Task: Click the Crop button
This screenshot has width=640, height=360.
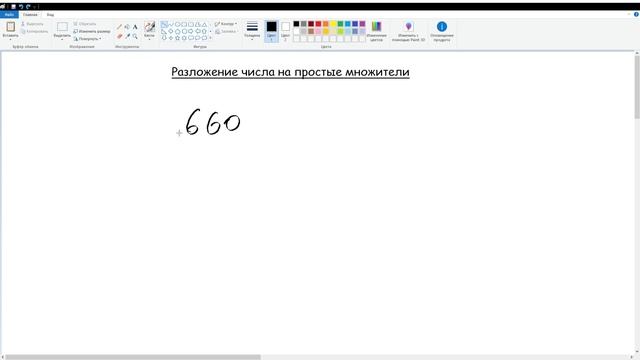Action: point(84,24)
